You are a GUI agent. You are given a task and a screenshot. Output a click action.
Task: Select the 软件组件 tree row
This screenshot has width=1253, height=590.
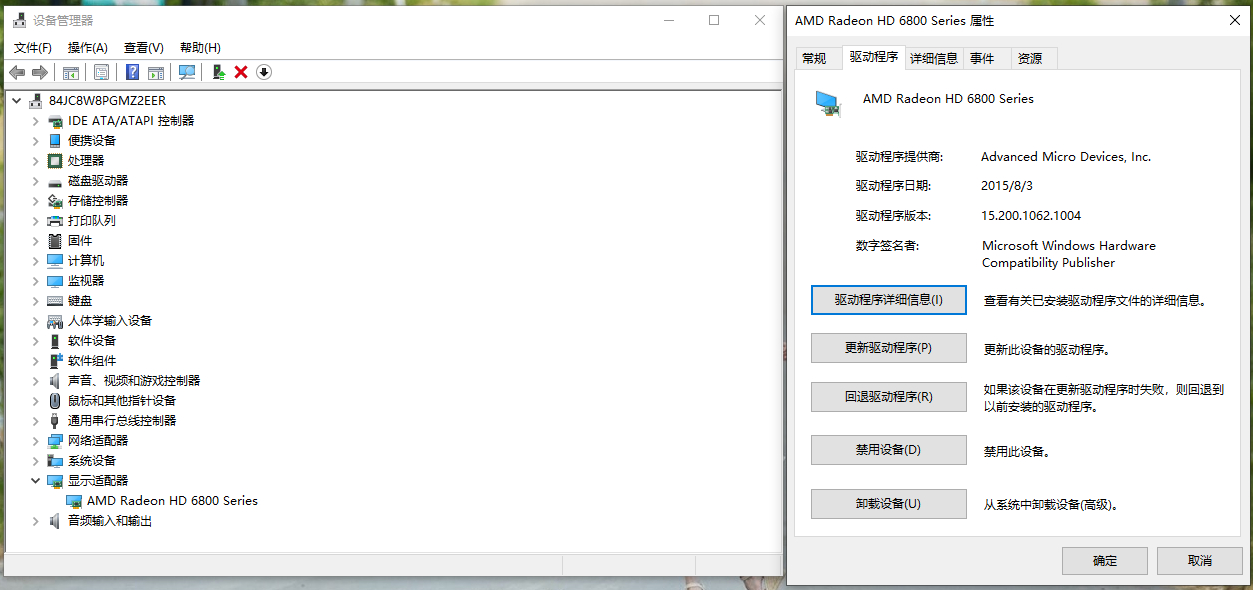(92, 361)
